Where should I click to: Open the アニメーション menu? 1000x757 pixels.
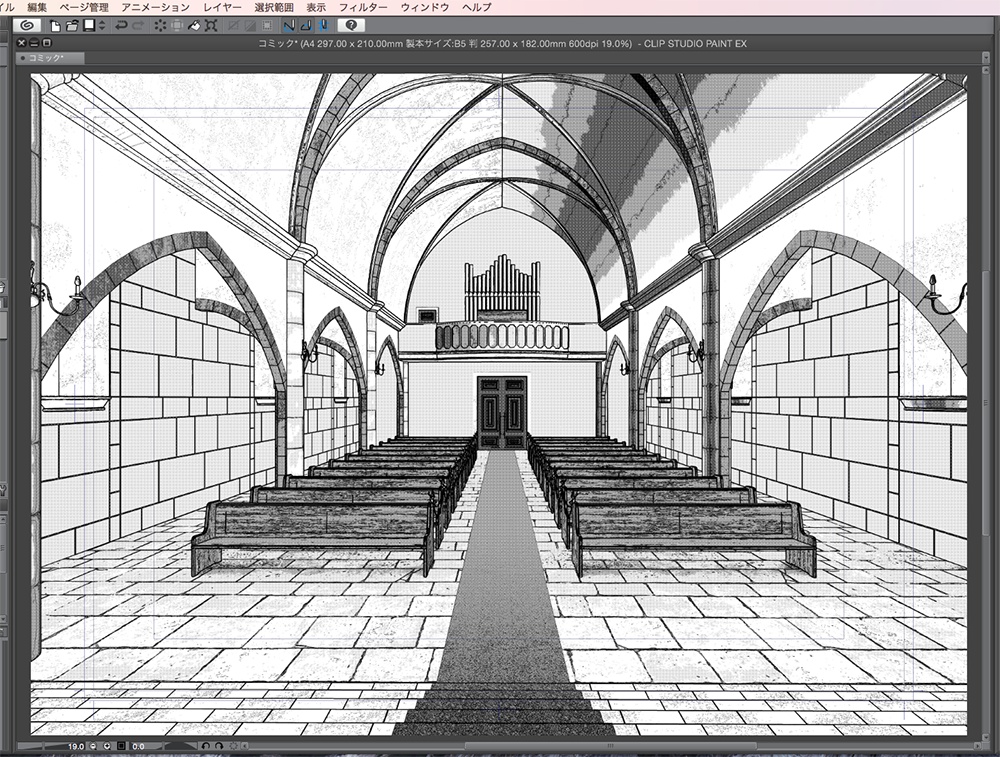tap(155, 7)
